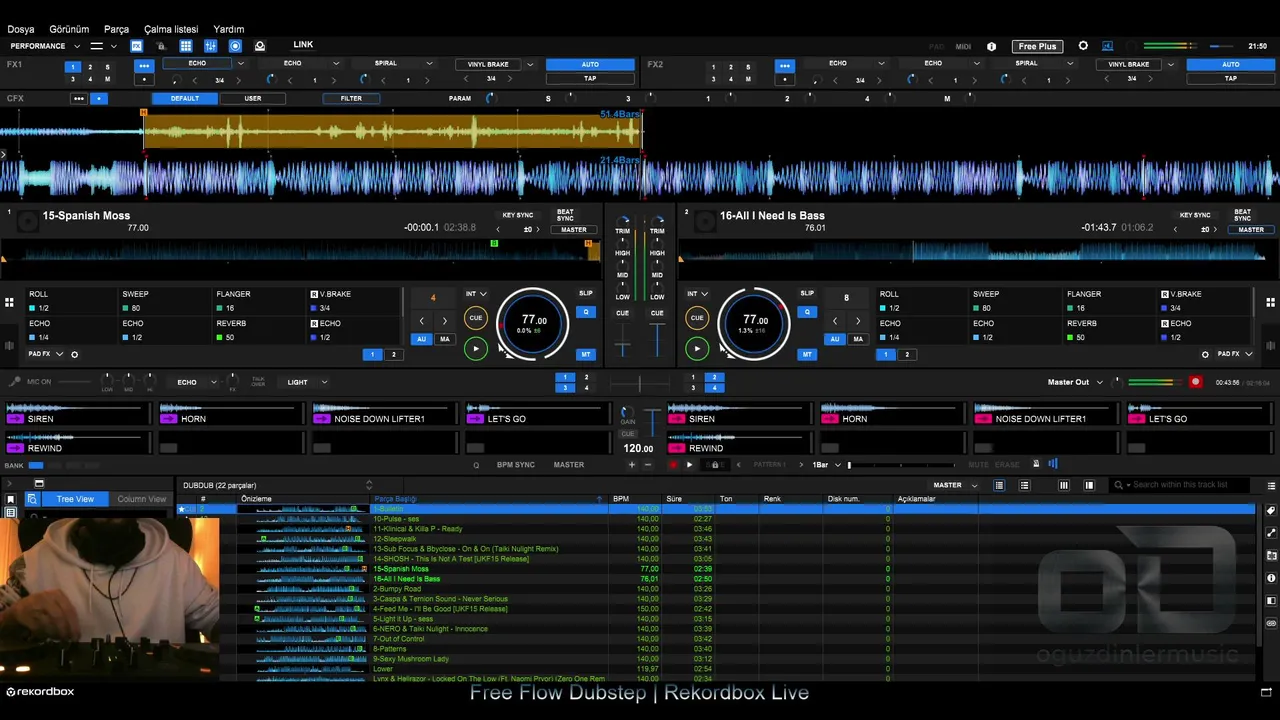Toggle Master Tempo MT on deck 2

tap(807, 354)
